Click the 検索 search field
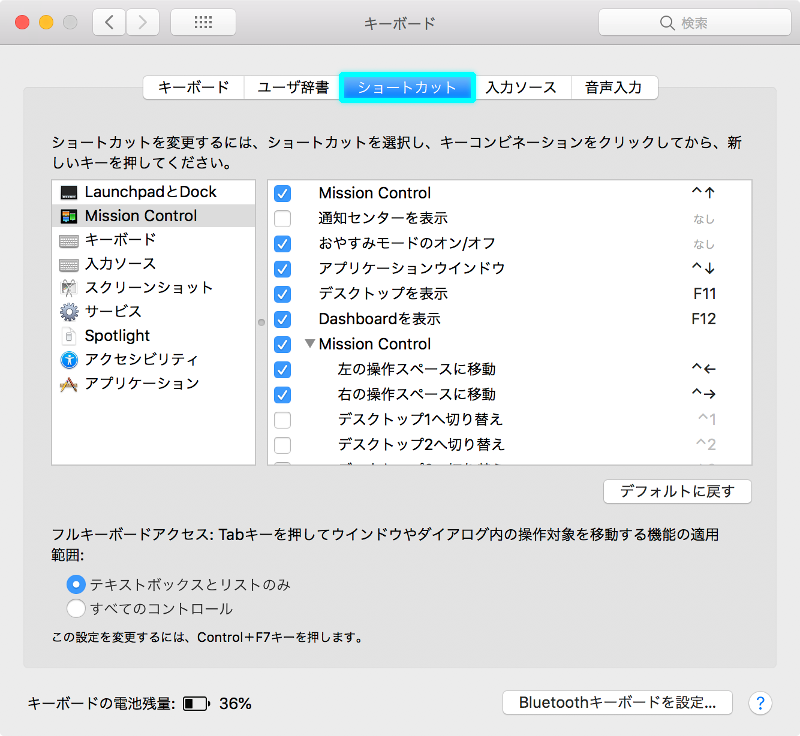800x736 pixels. click(x=694, y=23)
